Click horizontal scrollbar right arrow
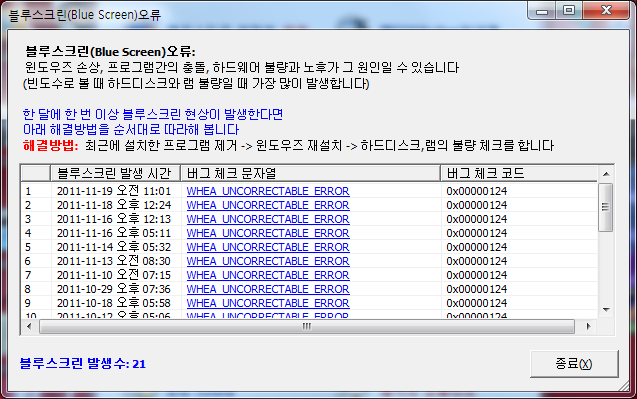 pyautogui.click(x=588, y=326)
